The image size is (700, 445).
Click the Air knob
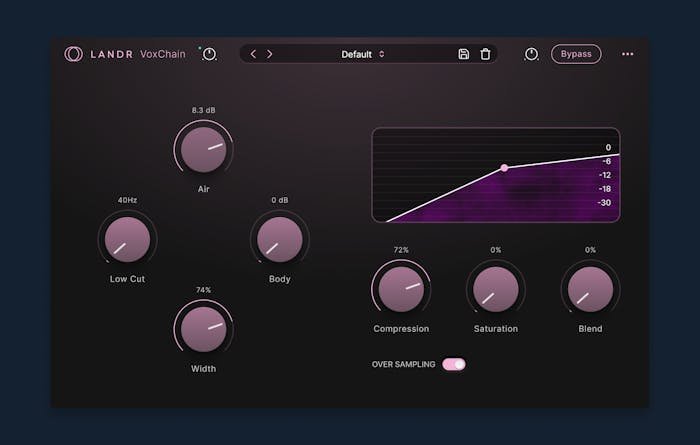pos(204,150)
